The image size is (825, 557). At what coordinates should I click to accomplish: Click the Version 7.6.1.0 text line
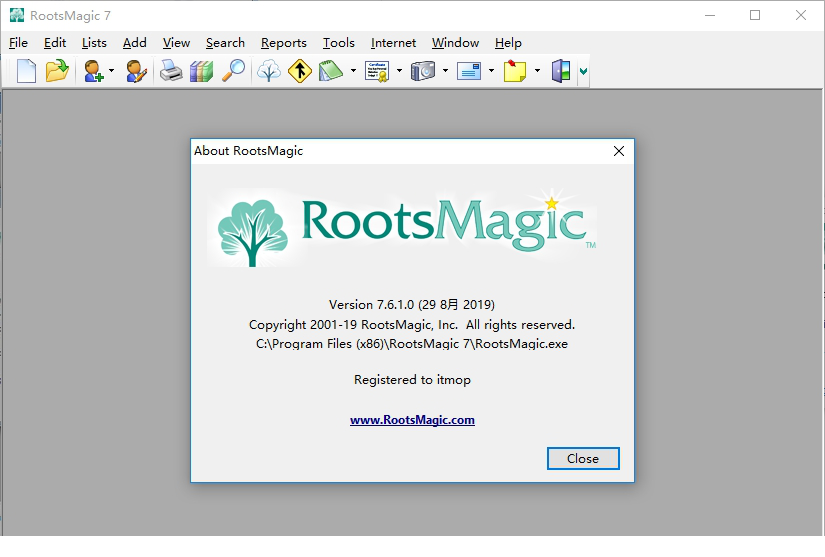pos(412,305)
